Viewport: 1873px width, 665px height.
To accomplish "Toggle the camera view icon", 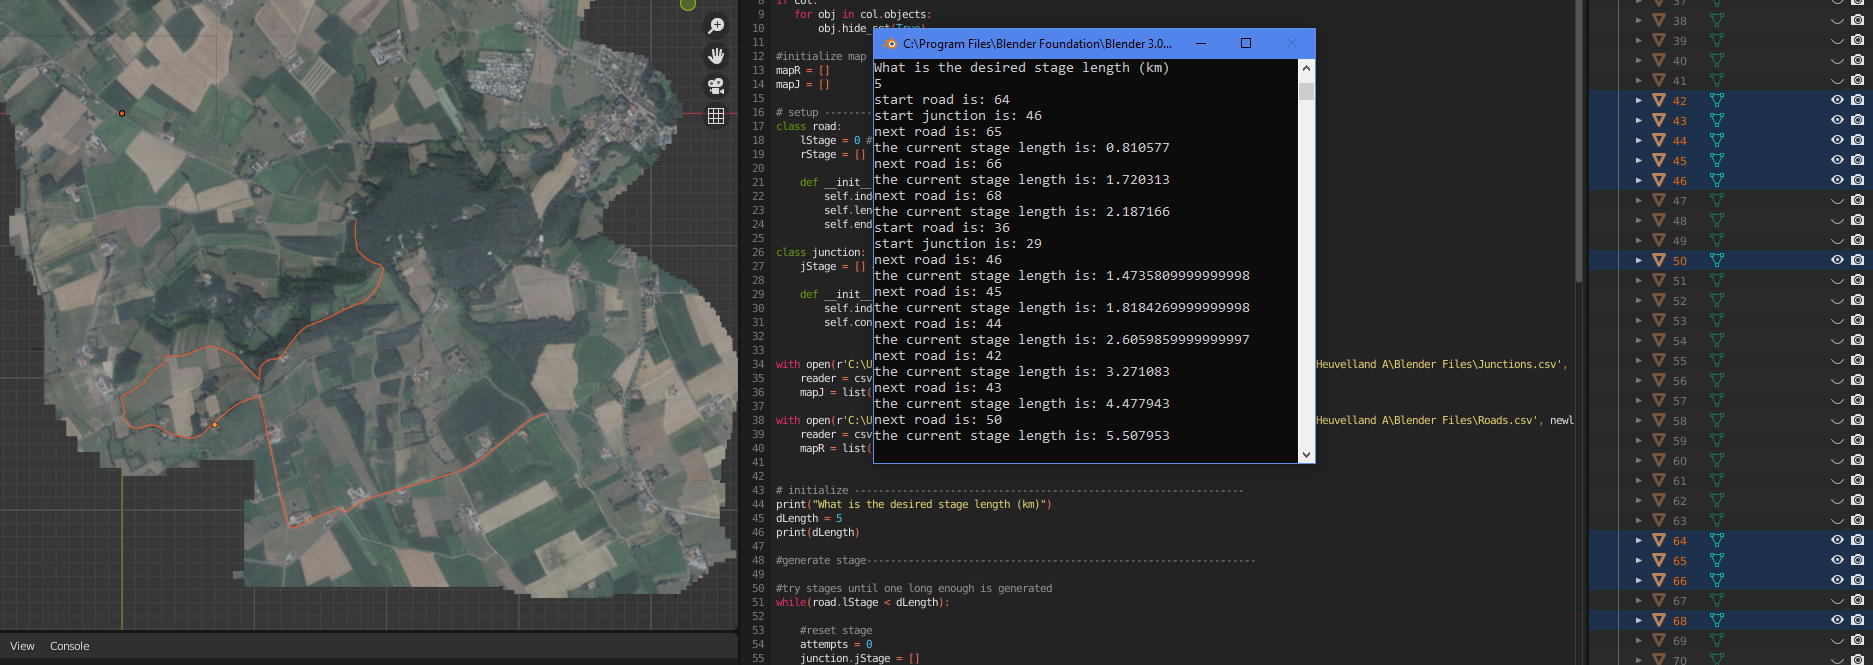I will pos(716,86).
